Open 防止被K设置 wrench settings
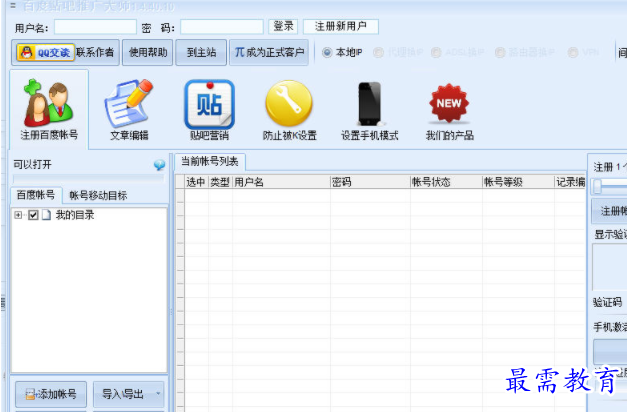The image size is (627, 412). (x=289, y=109)
